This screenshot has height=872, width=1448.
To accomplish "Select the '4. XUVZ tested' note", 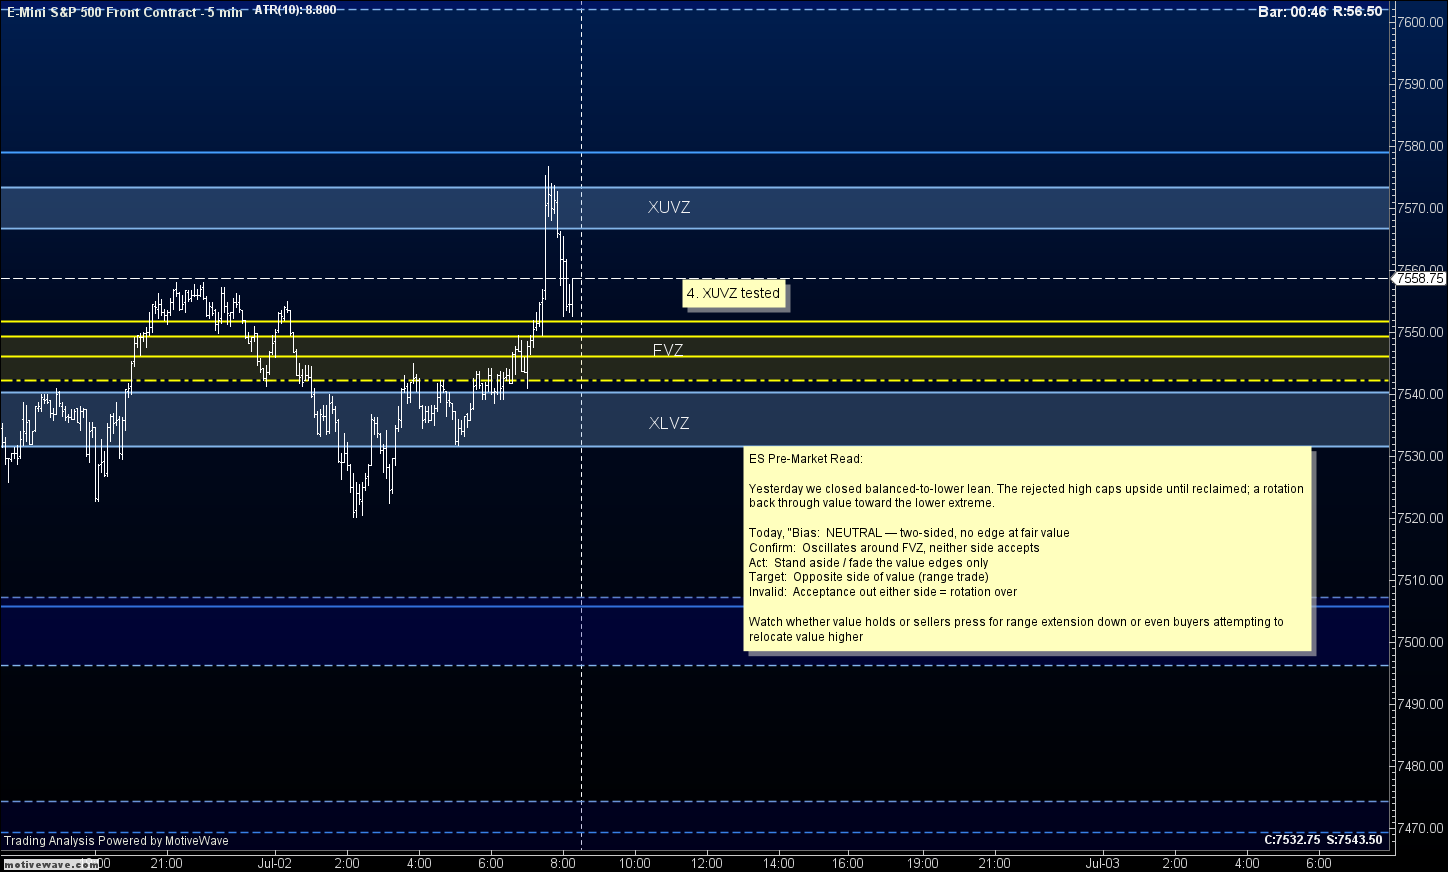I will pyautogui.click(x=733, y=293).
